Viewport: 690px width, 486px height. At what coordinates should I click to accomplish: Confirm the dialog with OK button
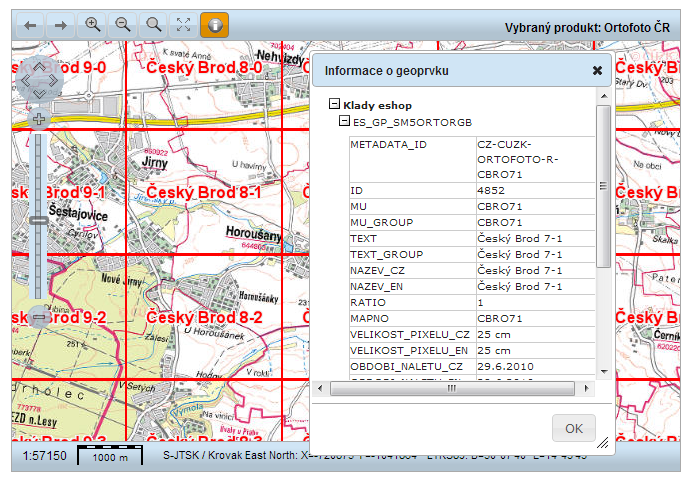tap(574, 428)
